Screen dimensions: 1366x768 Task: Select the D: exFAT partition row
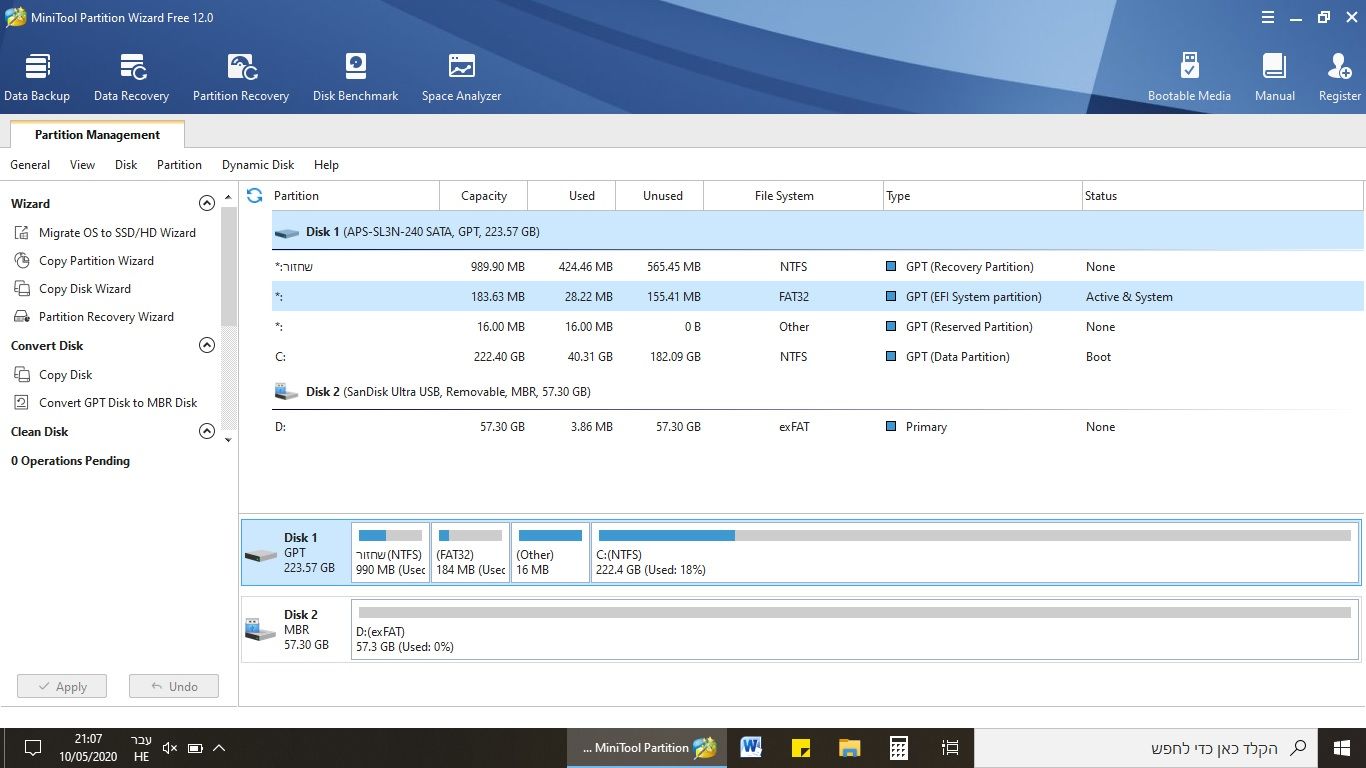(700, 427)
